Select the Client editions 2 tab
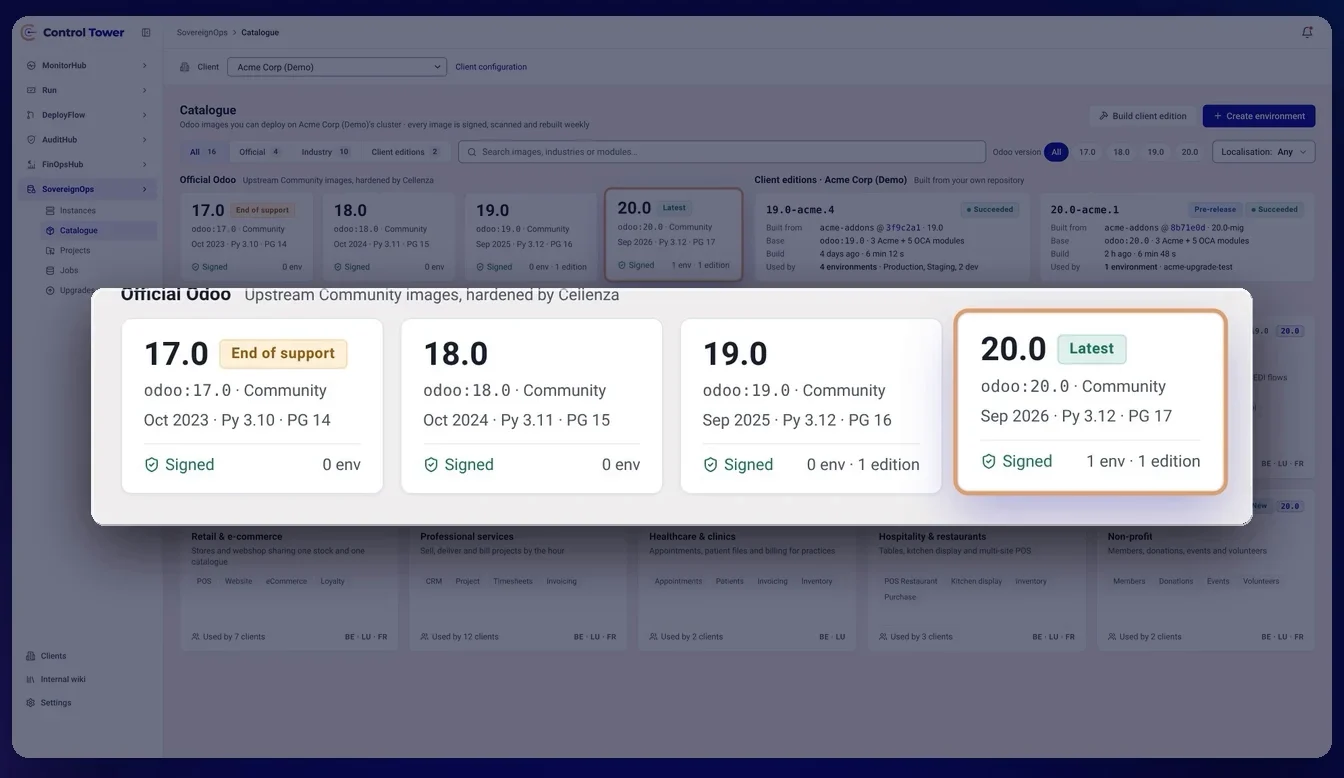 point(405,152)
